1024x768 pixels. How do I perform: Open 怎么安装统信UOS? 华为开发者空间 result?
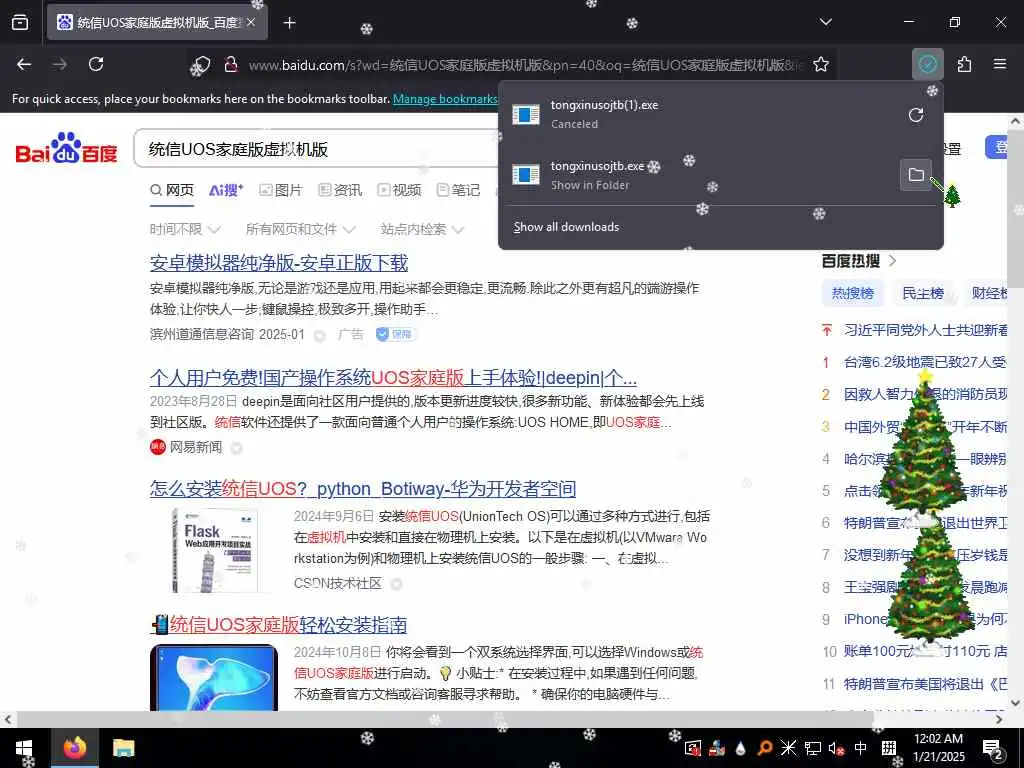363,488
